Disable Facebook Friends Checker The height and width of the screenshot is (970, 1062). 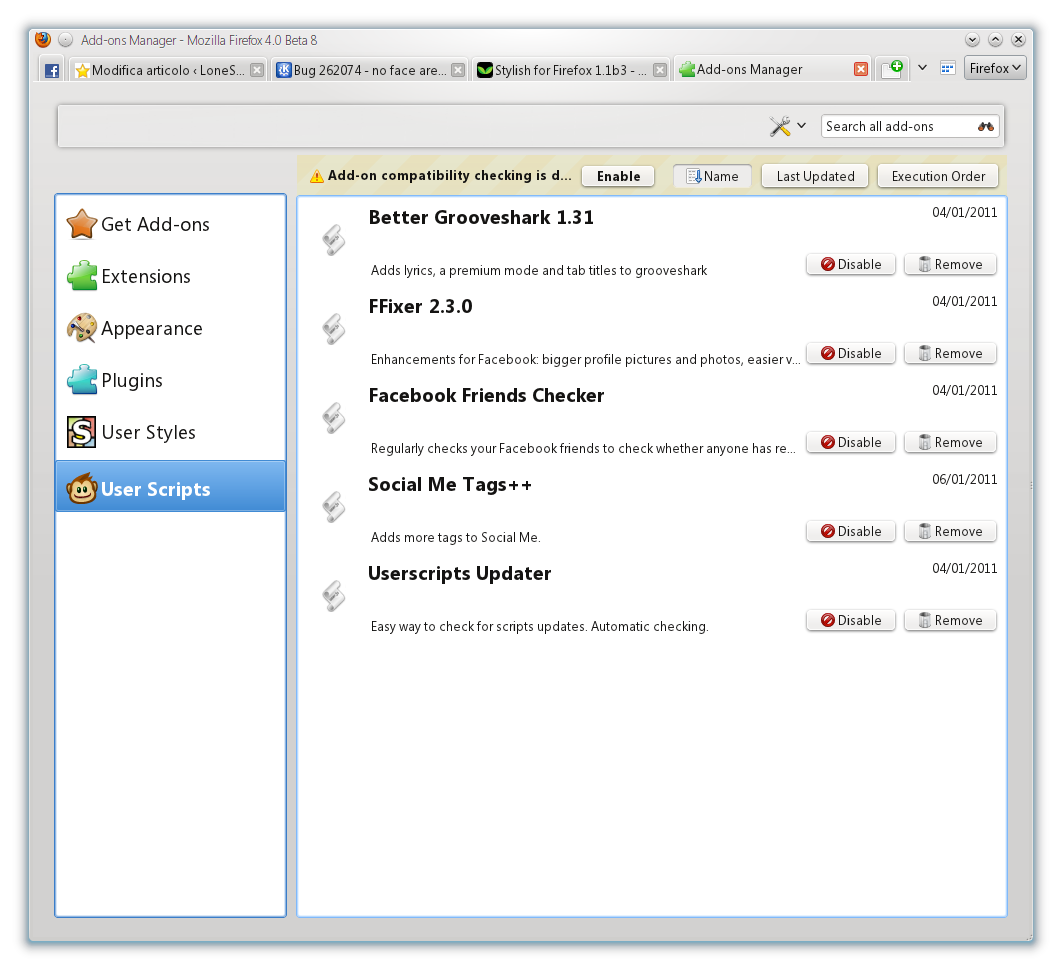[x=851, y=442]
